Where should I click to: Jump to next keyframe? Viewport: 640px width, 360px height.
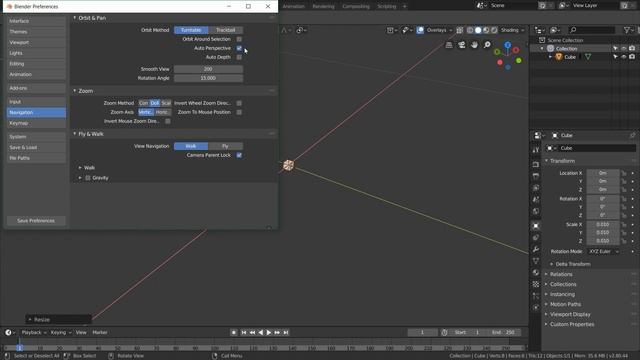tap(277, 333)
